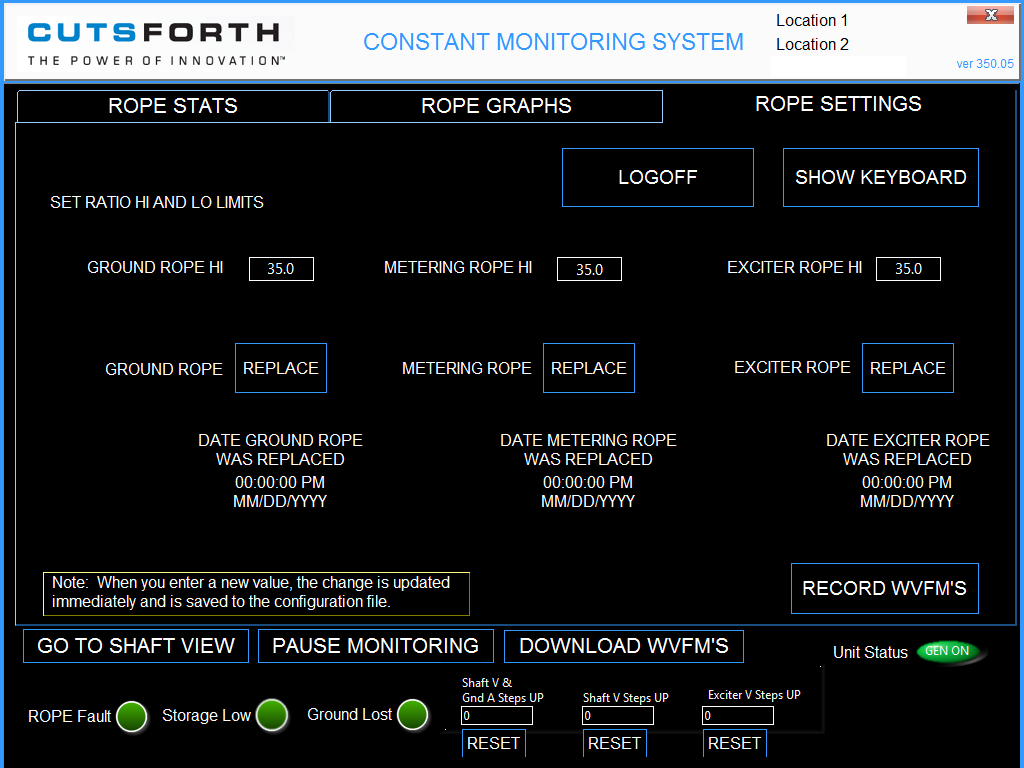Click the metering rope replaced date MM/DD/YYYY
This screenshot has width=1024, height=768.
[588, 502]
